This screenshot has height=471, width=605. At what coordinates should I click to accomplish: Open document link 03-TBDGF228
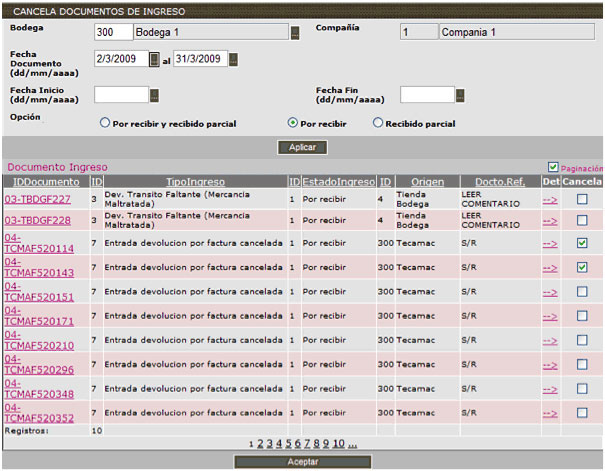coord(37,220)
